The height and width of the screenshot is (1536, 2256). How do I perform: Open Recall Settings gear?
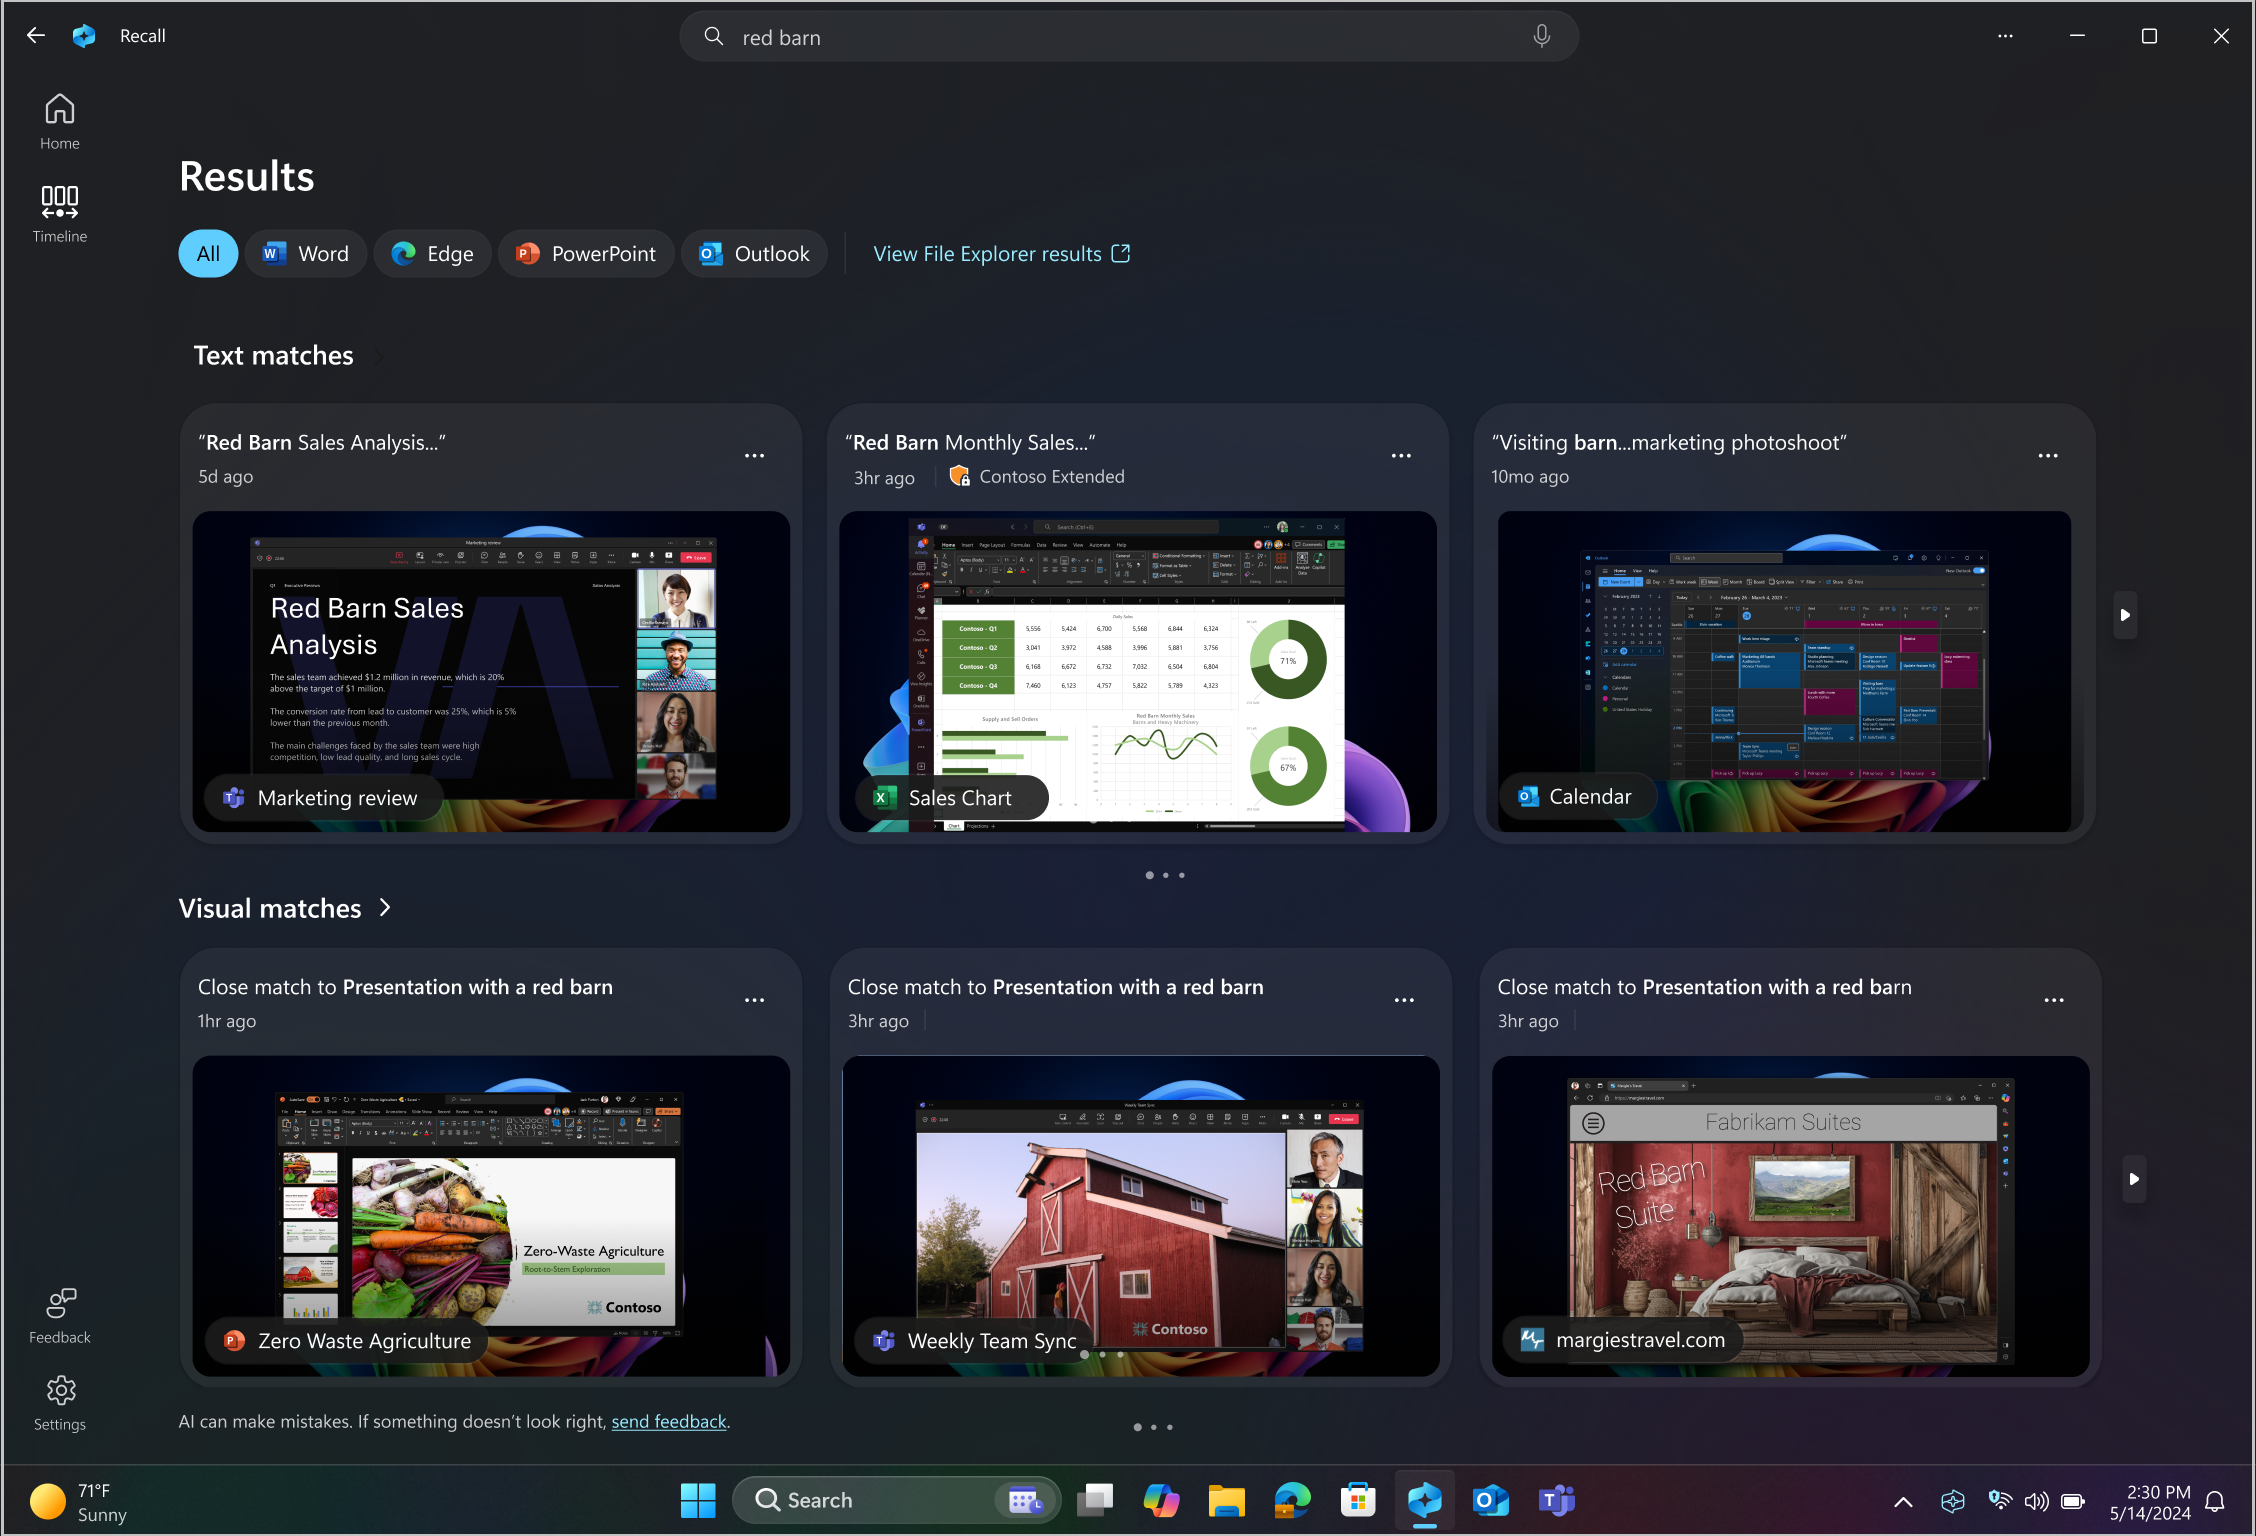point(59,1402)
